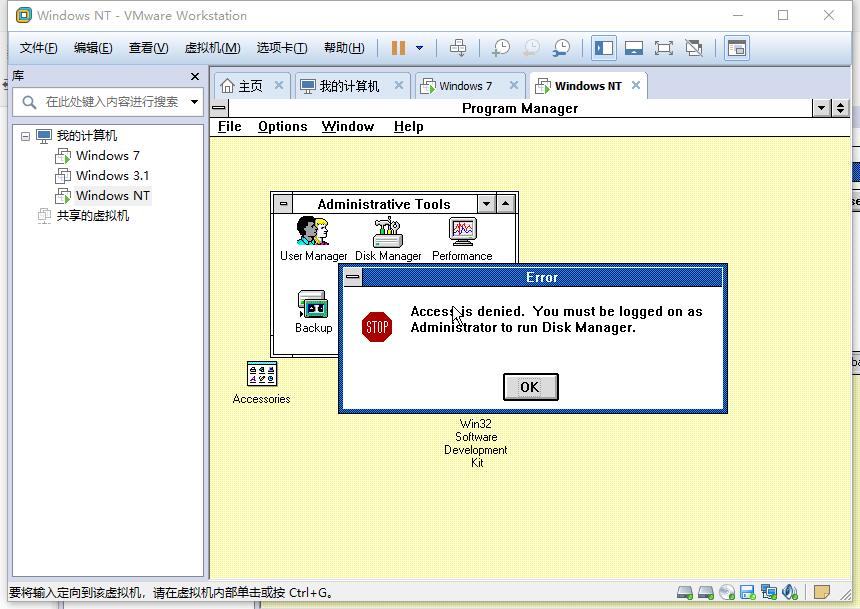Open the 帮助(H) menu
This screenshot has width=860, height=609.
coord(344,48)
